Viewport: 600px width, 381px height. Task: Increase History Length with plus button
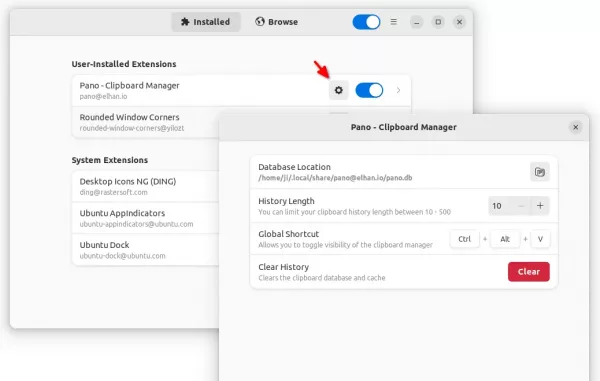tap(540, 206)
